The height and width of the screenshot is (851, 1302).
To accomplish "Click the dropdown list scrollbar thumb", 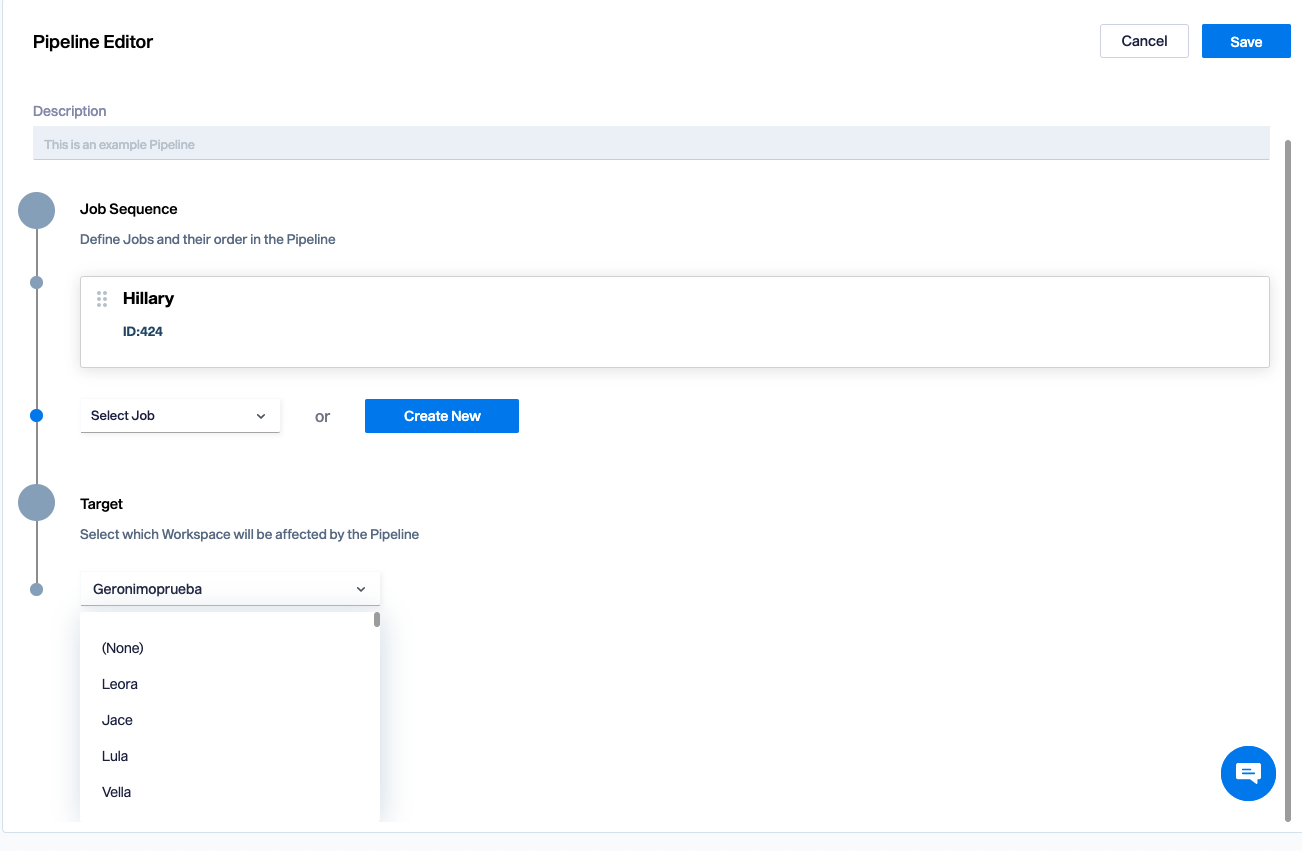I will (377, 619).
